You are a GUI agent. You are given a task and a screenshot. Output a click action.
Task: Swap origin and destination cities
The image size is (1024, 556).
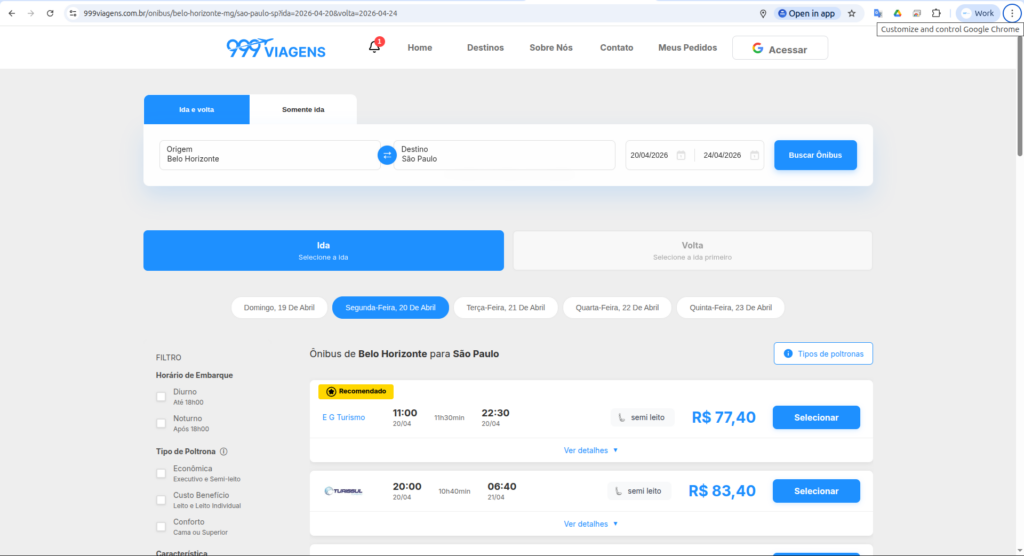pyautogui.click(x=387, y=155)
